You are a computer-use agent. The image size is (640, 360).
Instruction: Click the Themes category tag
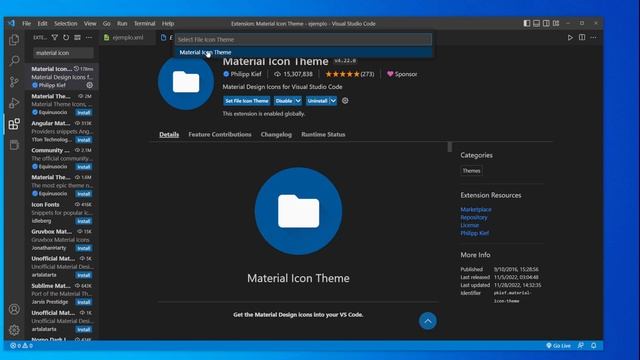pyautogui.click(x=471, y=171)
